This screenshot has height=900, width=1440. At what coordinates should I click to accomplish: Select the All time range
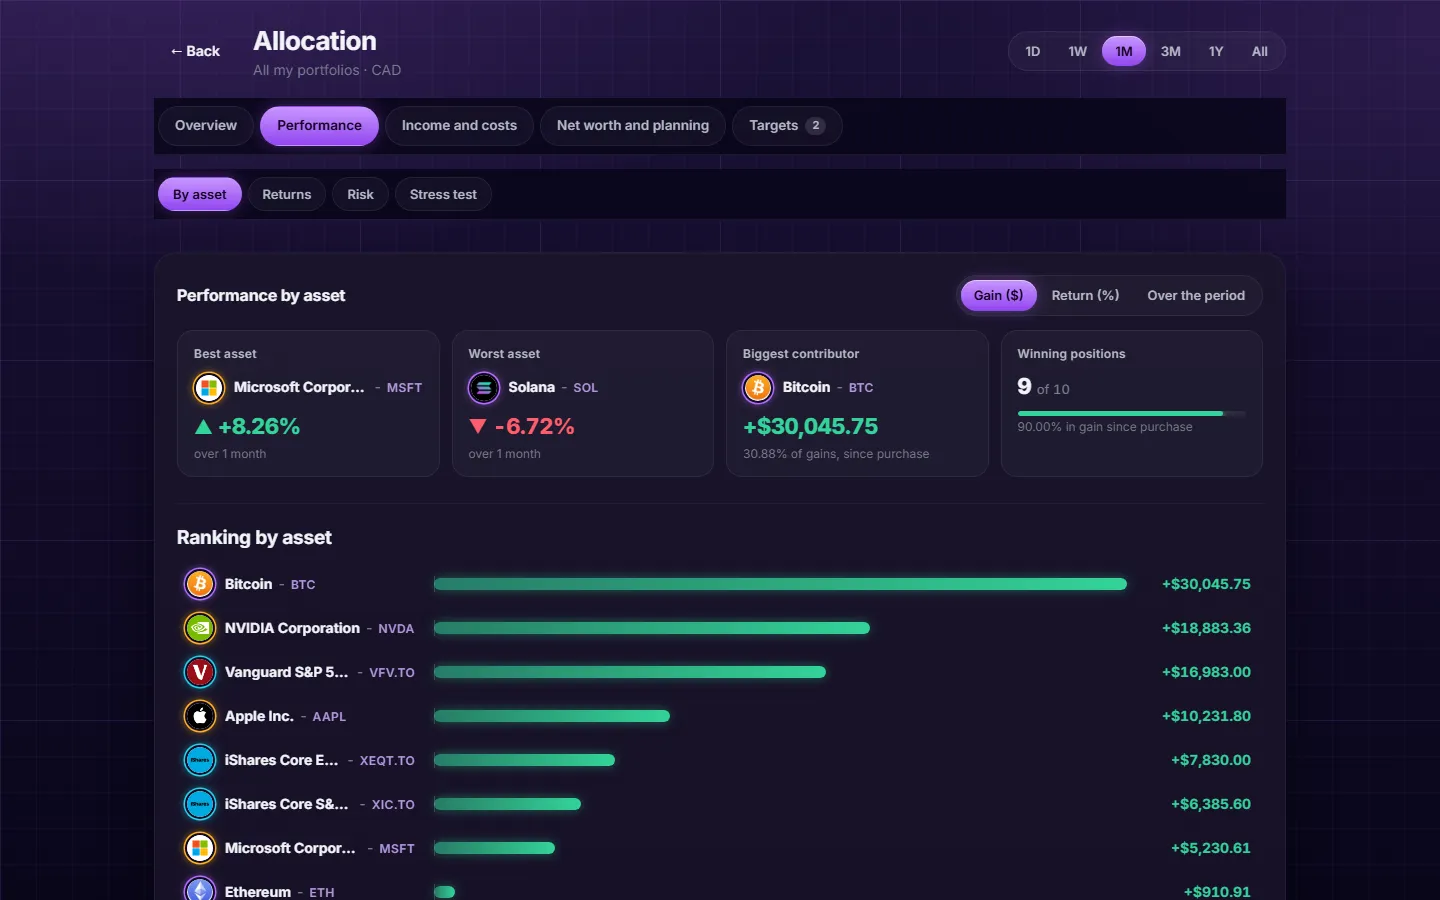1260,51
